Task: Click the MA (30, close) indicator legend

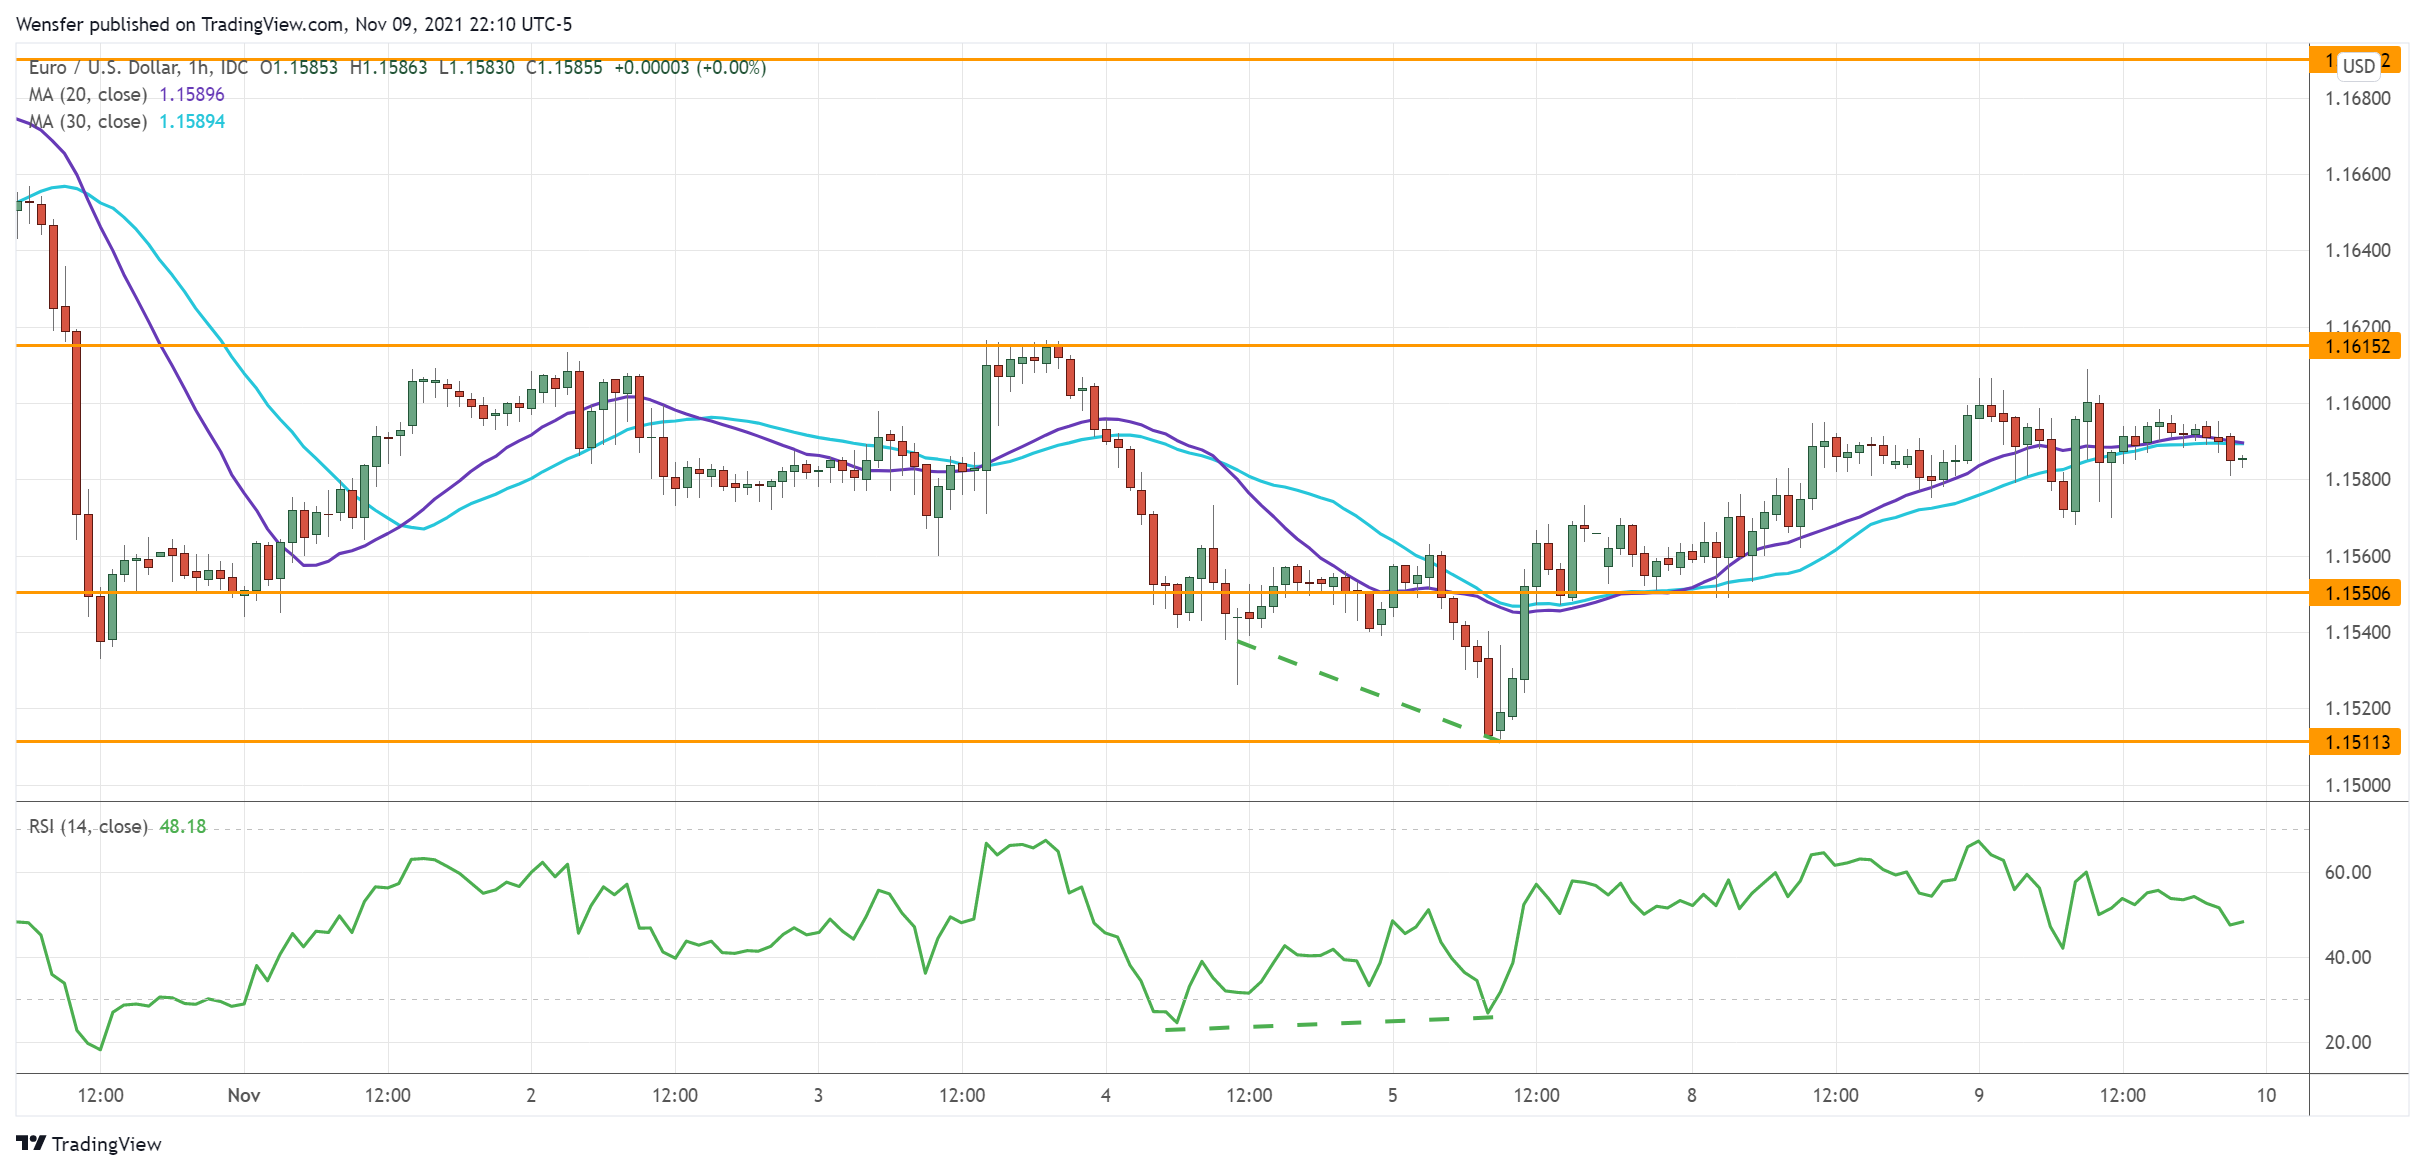Action: click(x=88, y=121)
